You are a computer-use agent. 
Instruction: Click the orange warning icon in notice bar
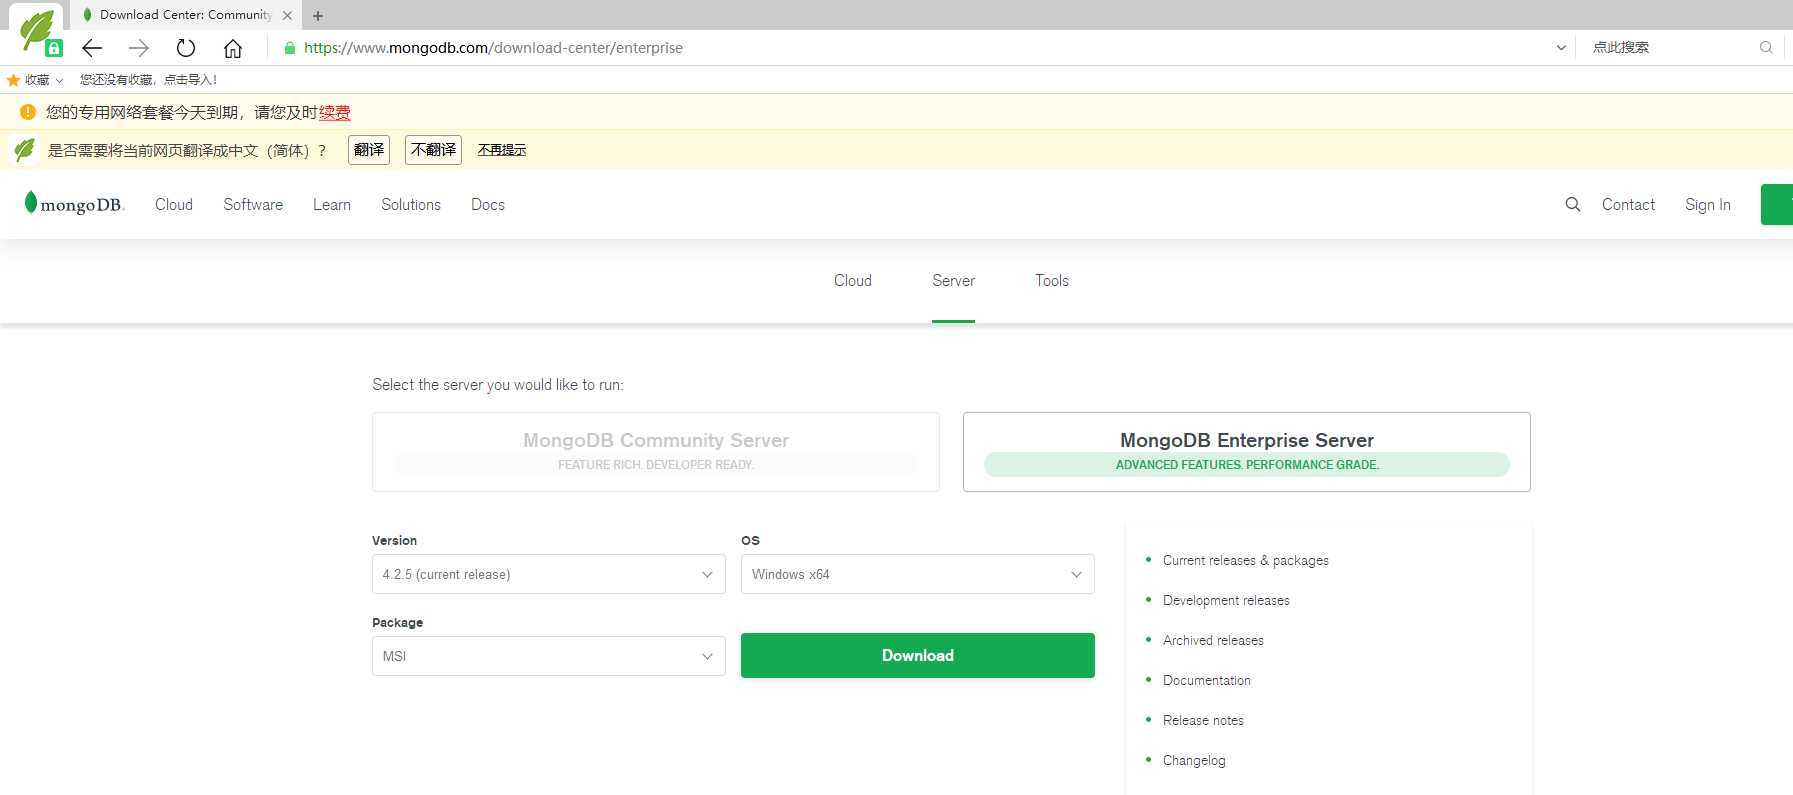(x=28, y=112)
